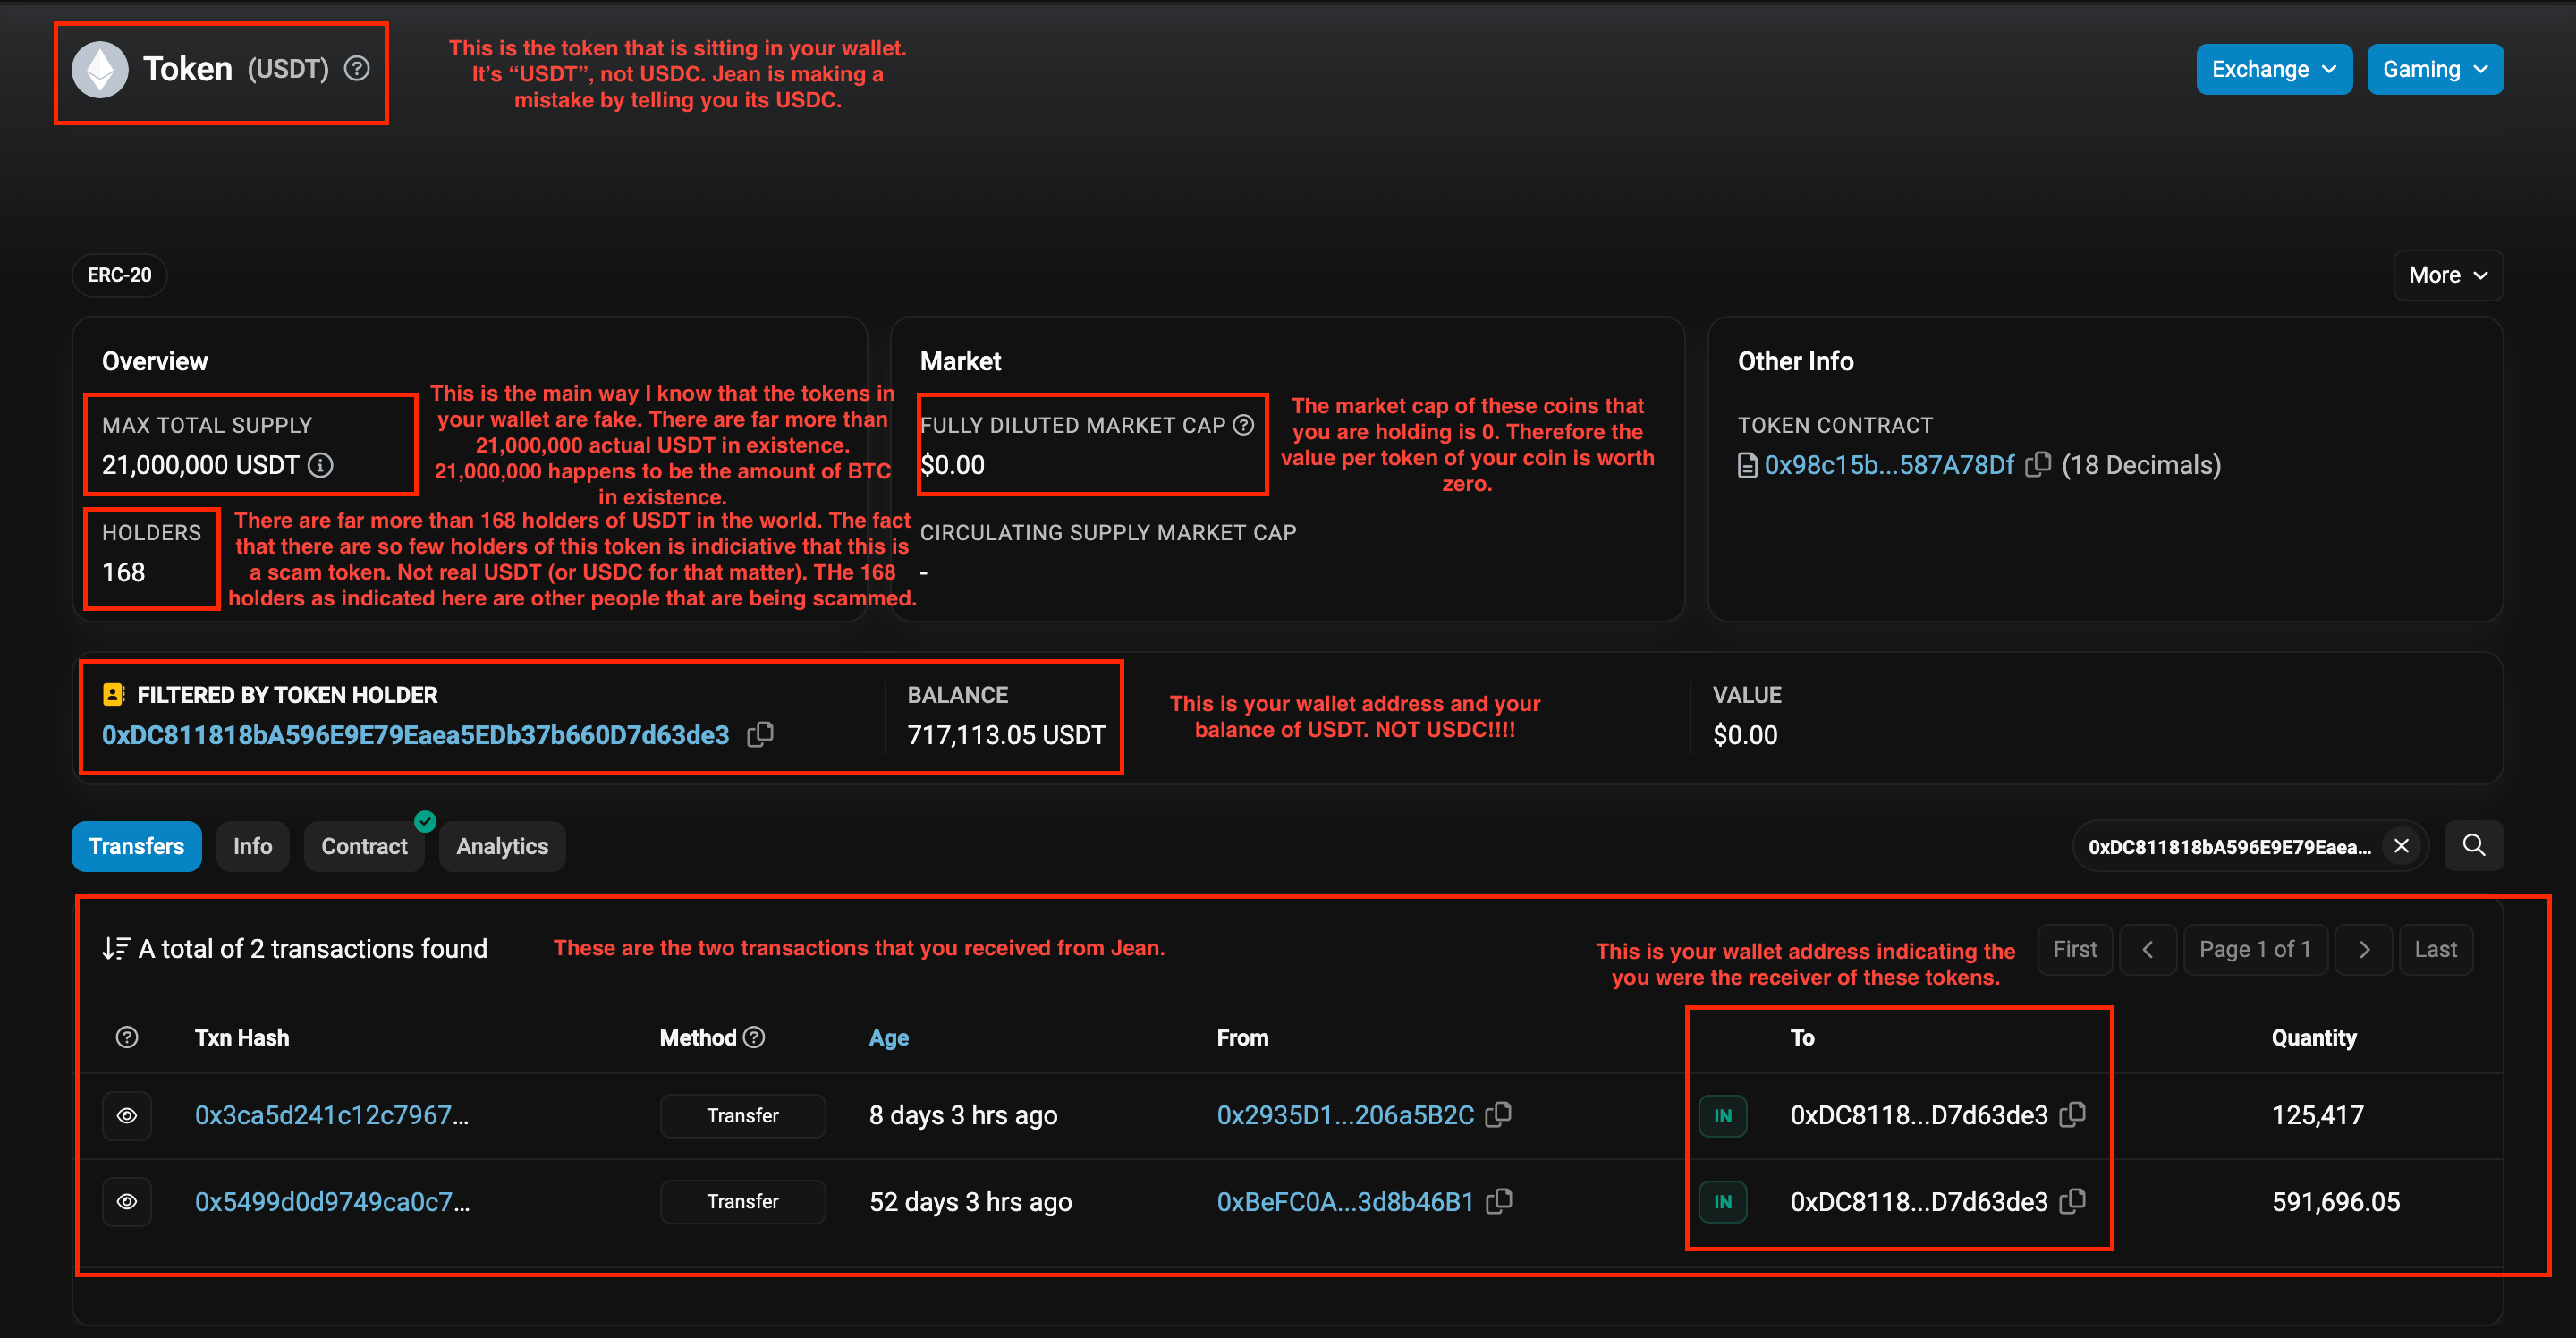Open holder address 0xDC811818bA596E9E79Eaea5EDb37b660D7d63de3
The width and height of the screenshot is (2576, 1338).
pos(415,735)
